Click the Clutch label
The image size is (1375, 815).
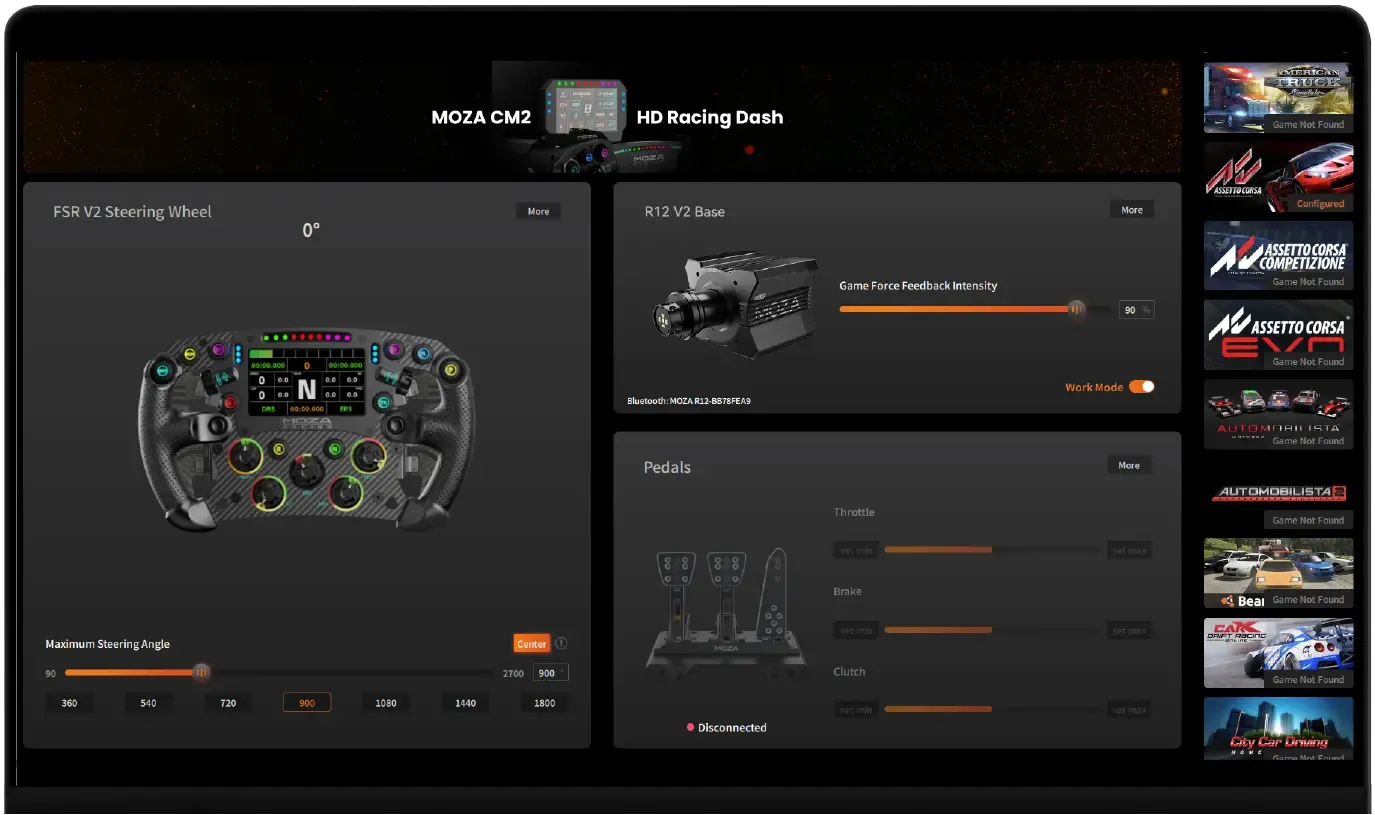[850, 671]
